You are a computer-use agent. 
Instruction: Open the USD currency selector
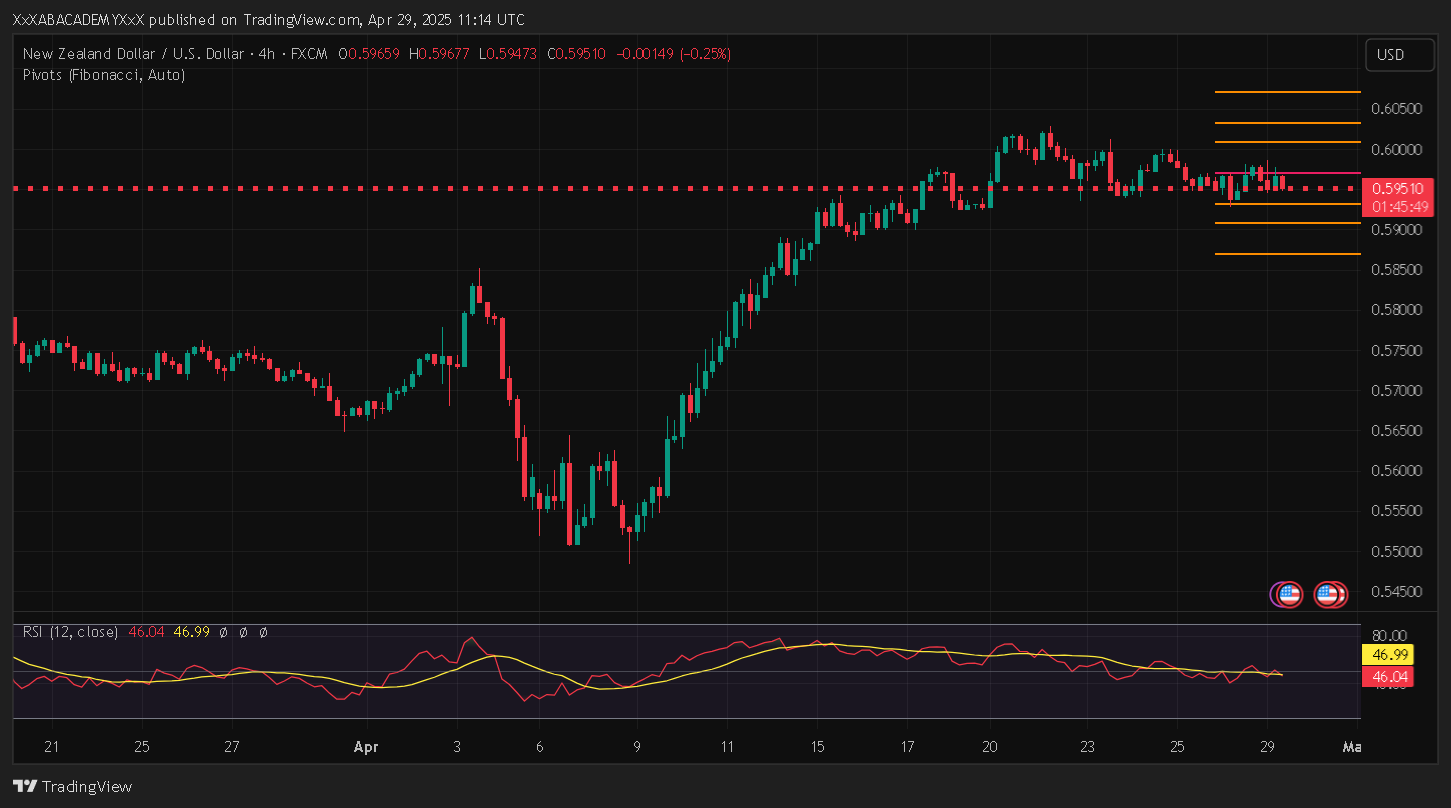tap(1391, 55)
